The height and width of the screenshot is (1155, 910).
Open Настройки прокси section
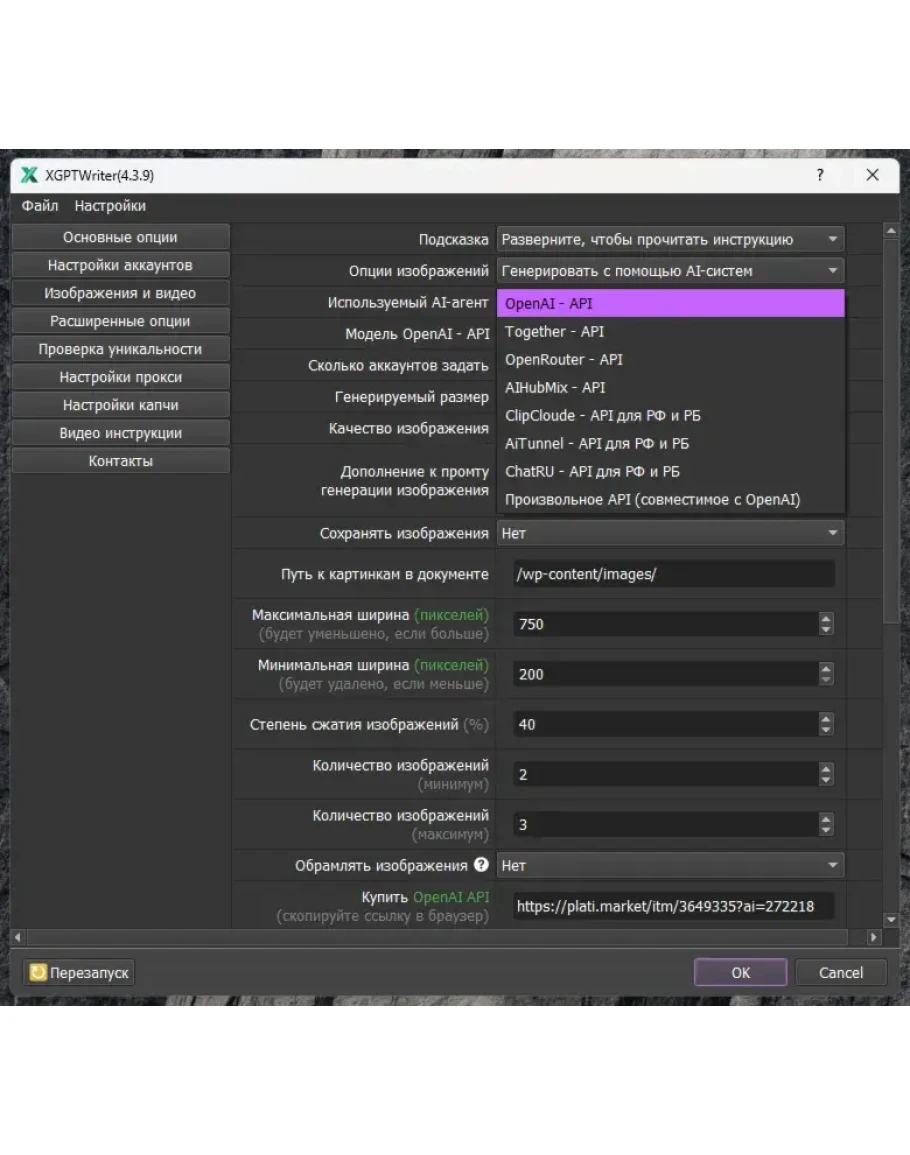[x=121, y=377]
